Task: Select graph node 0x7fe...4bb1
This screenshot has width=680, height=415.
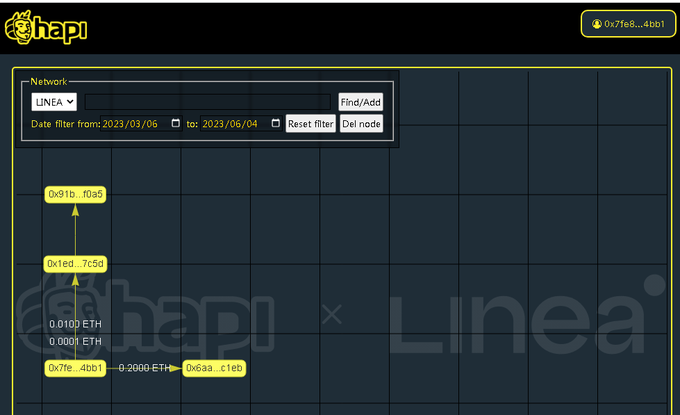Action: (x=75, y=368)
